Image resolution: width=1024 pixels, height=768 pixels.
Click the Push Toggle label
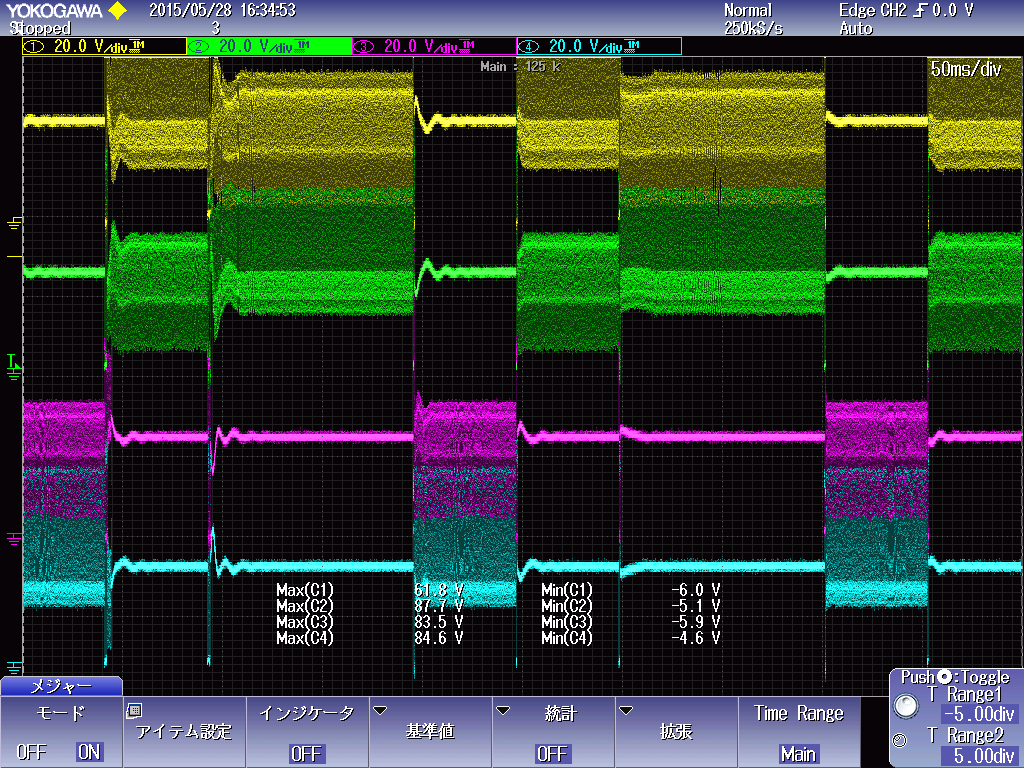tap(955, 677)
